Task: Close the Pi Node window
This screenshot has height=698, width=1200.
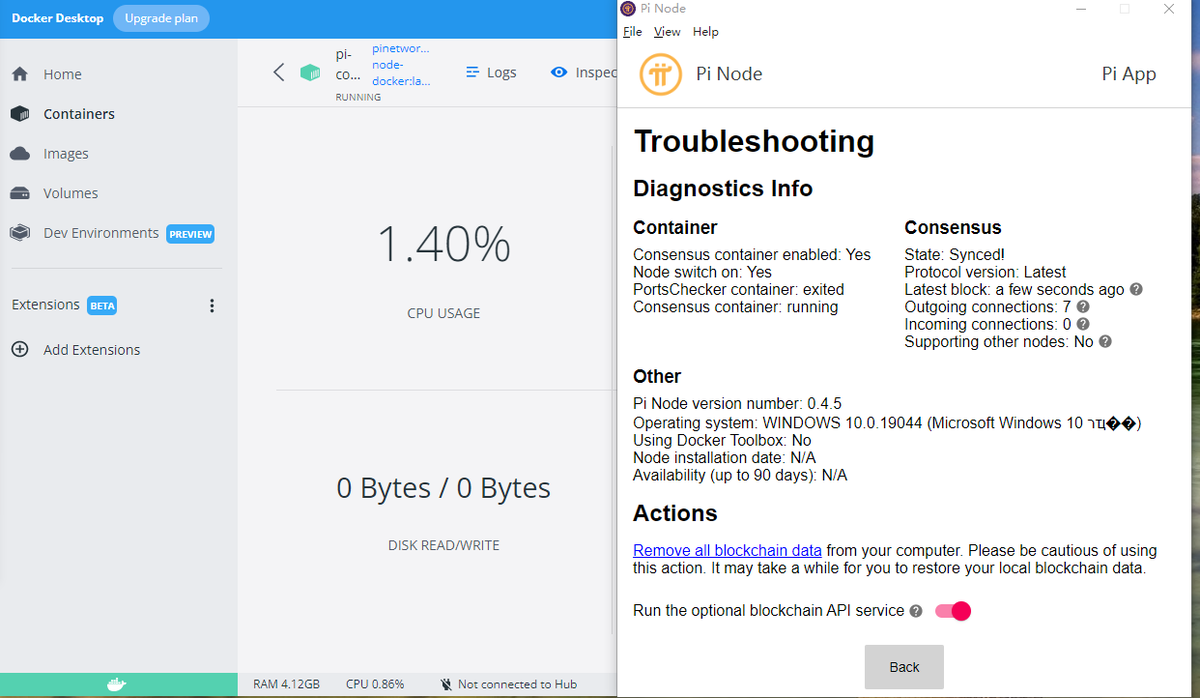Action: (x=1168, y=9)
